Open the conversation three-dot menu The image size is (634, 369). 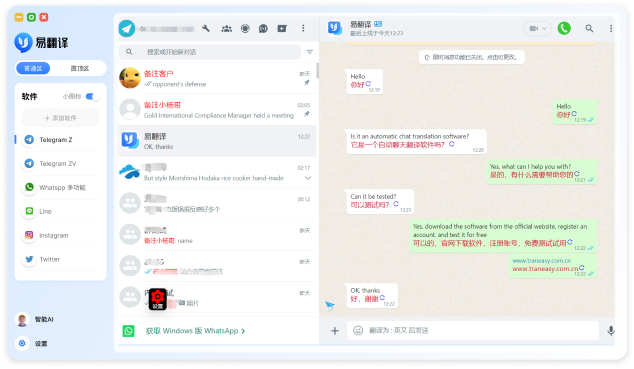(x=611, y=28)
